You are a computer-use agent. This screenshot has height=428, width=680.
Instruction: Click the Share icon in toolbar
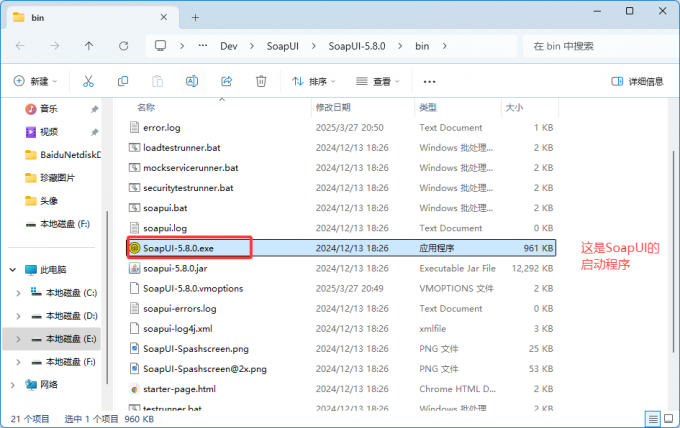(226, 81)
